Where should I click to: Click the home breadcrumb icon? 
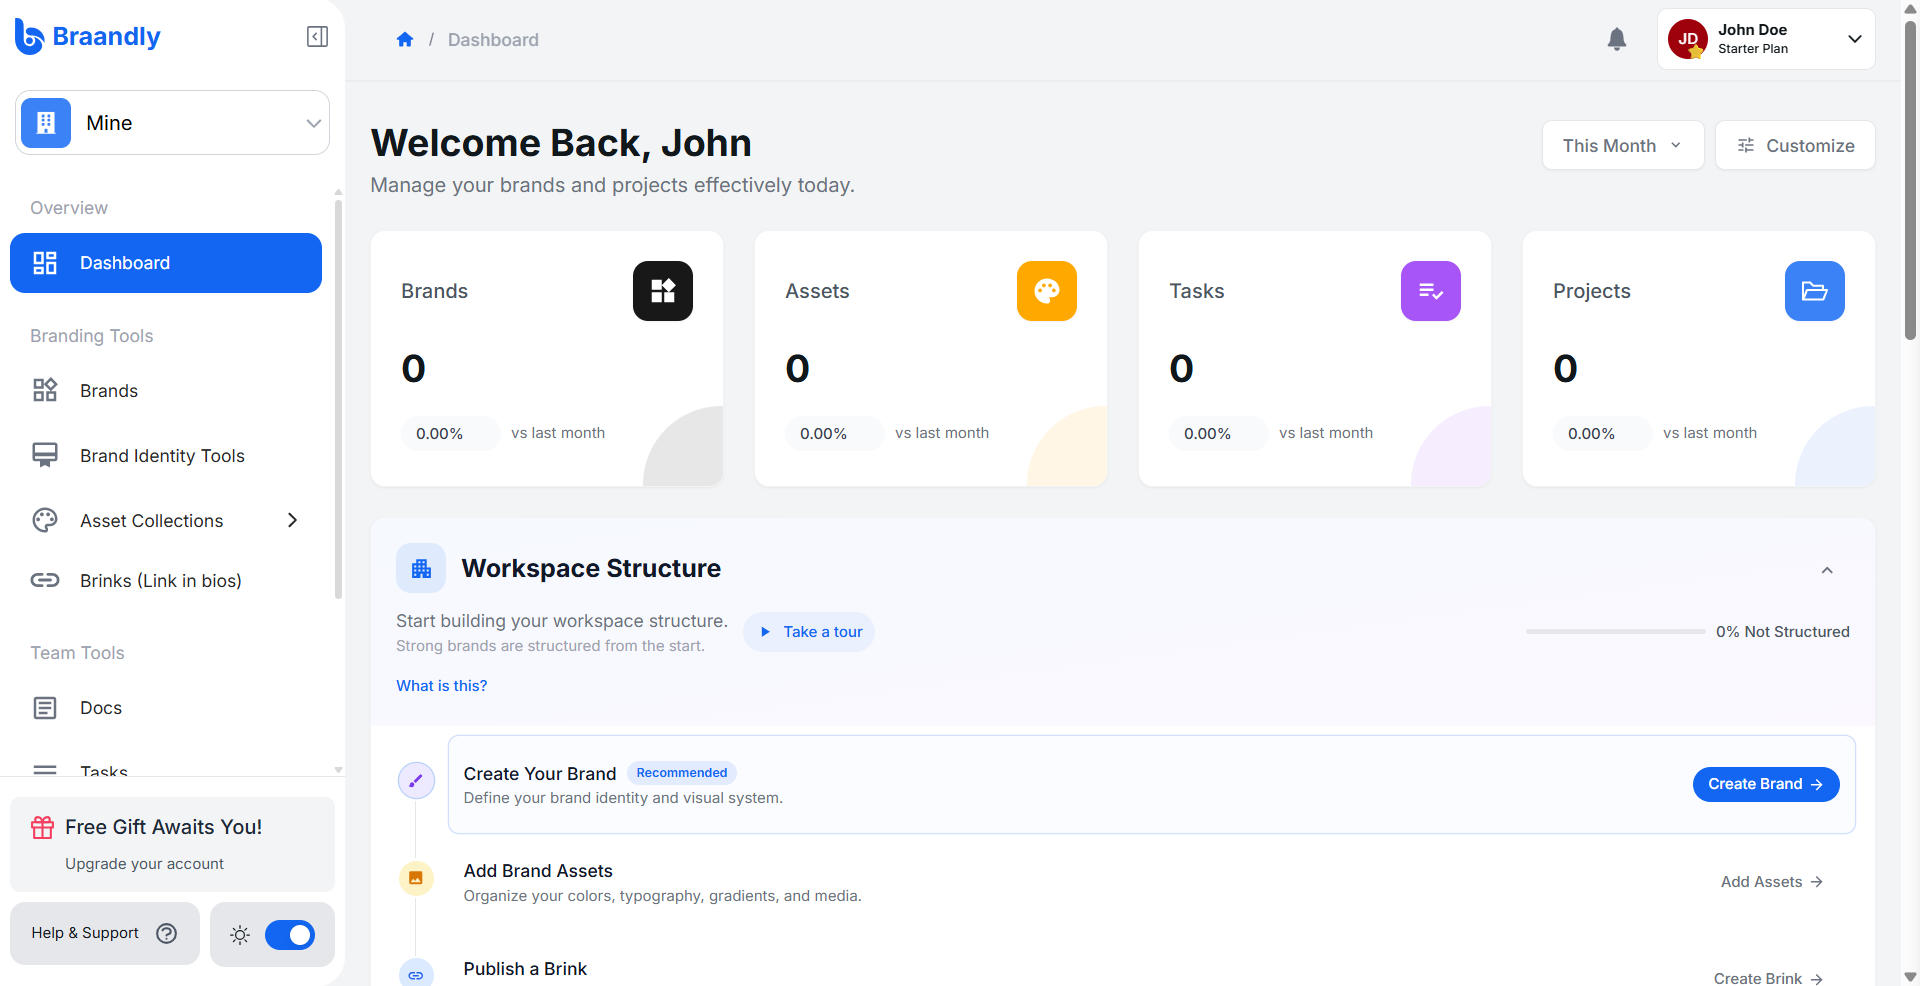click(x=405, y=40)
